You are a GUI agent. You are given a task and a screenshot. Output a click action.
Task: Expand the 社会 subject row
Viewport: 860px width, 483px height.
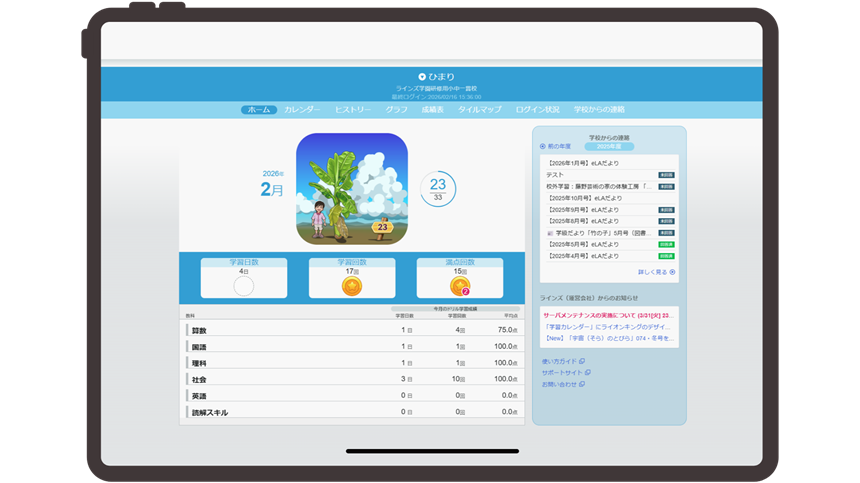coord(199,380)
